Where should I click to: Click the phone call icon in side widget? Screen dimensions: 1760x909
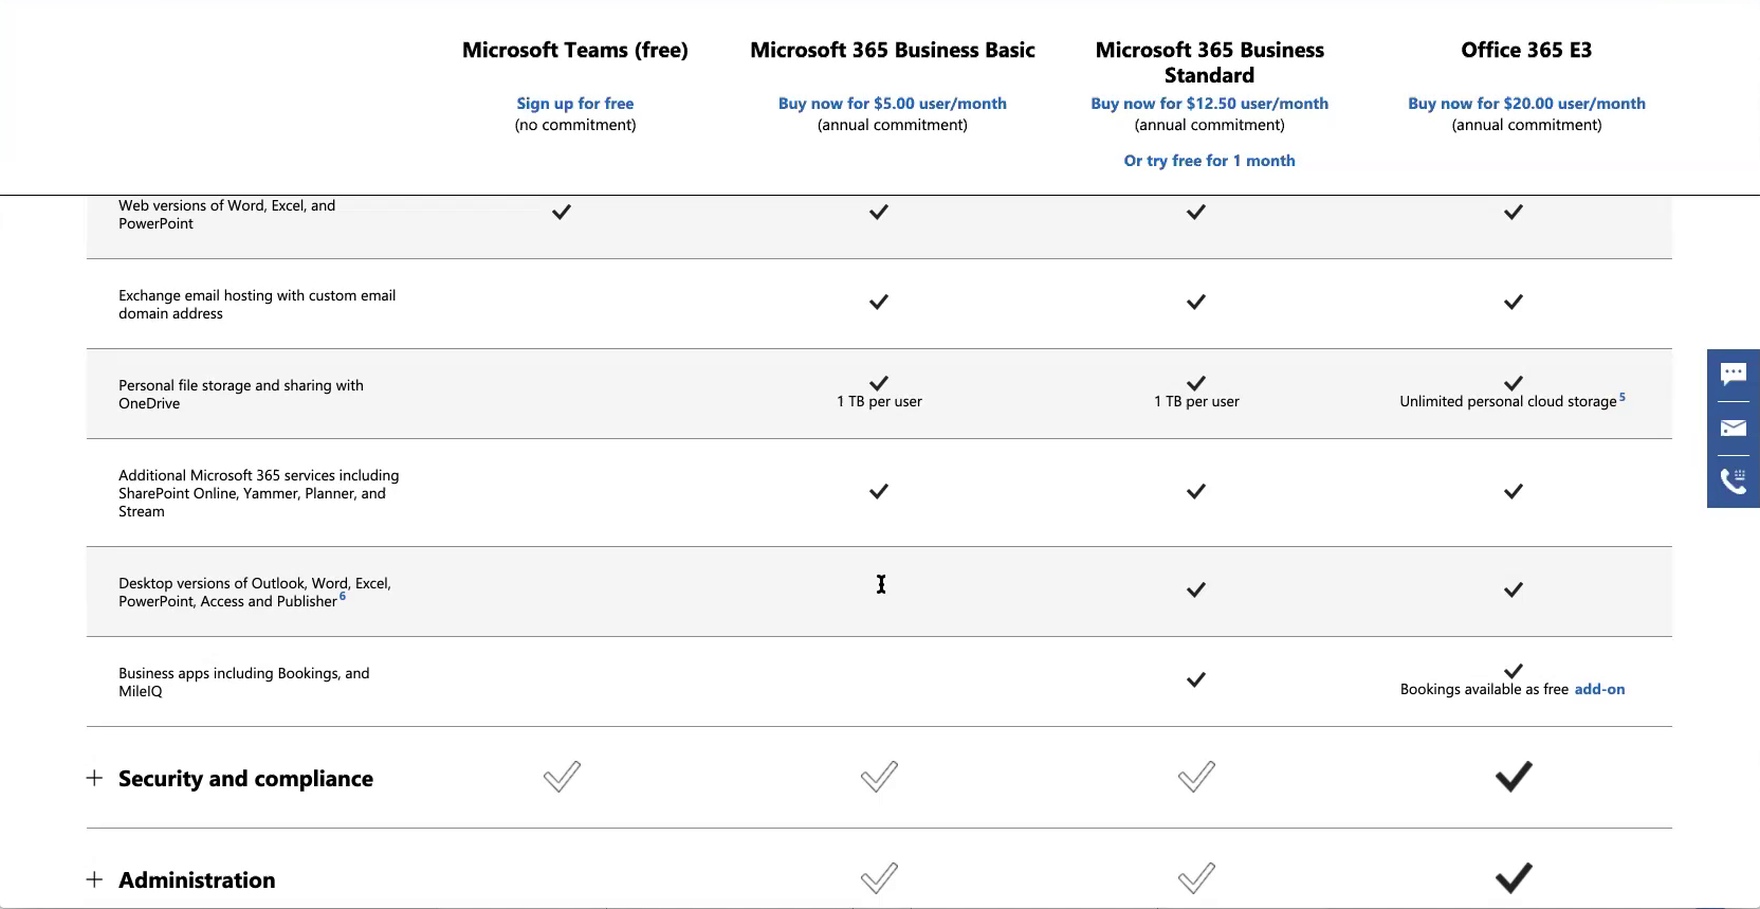1733,481
